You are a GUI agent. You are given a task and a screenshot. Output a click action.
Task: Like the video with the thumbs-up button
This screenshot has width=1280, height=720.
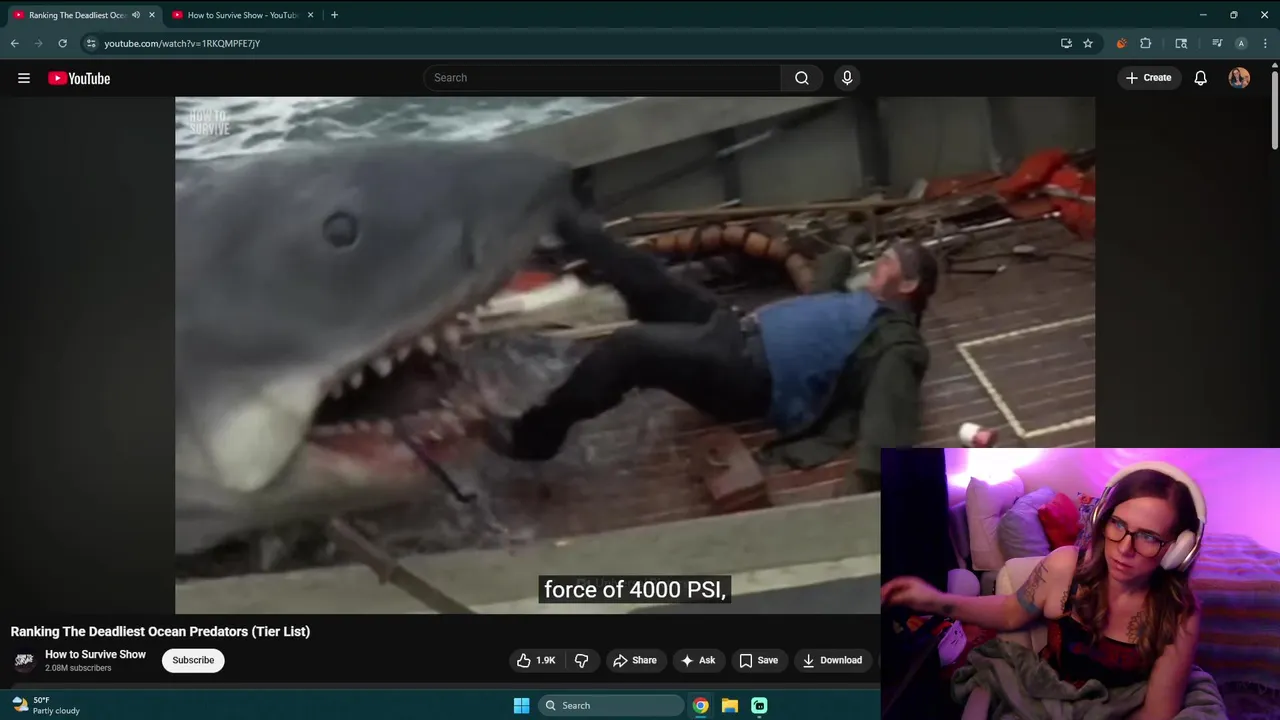pyautogui.click(x=536, y=660)
